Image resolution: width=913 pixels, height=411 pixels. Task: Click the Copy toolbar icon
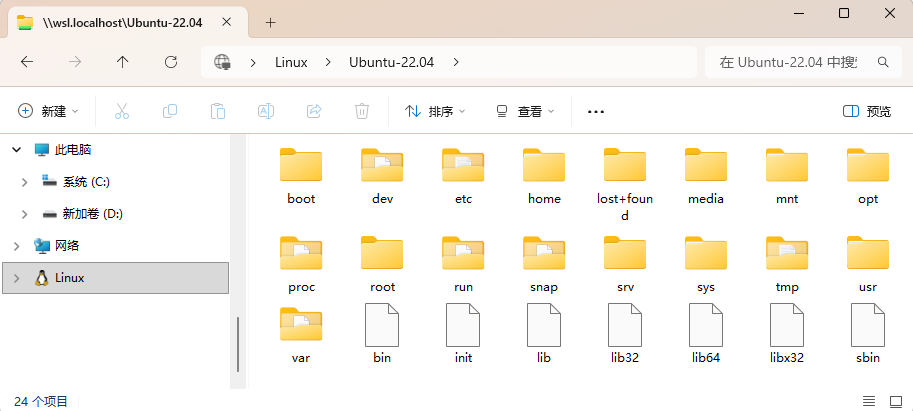tap(170, 111)
